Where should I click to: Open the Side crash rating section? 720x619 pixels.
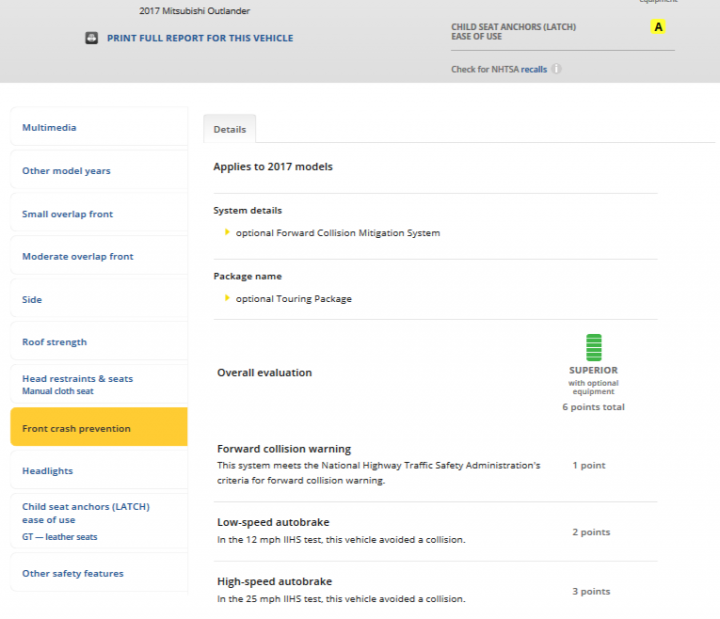click(99, 299)
